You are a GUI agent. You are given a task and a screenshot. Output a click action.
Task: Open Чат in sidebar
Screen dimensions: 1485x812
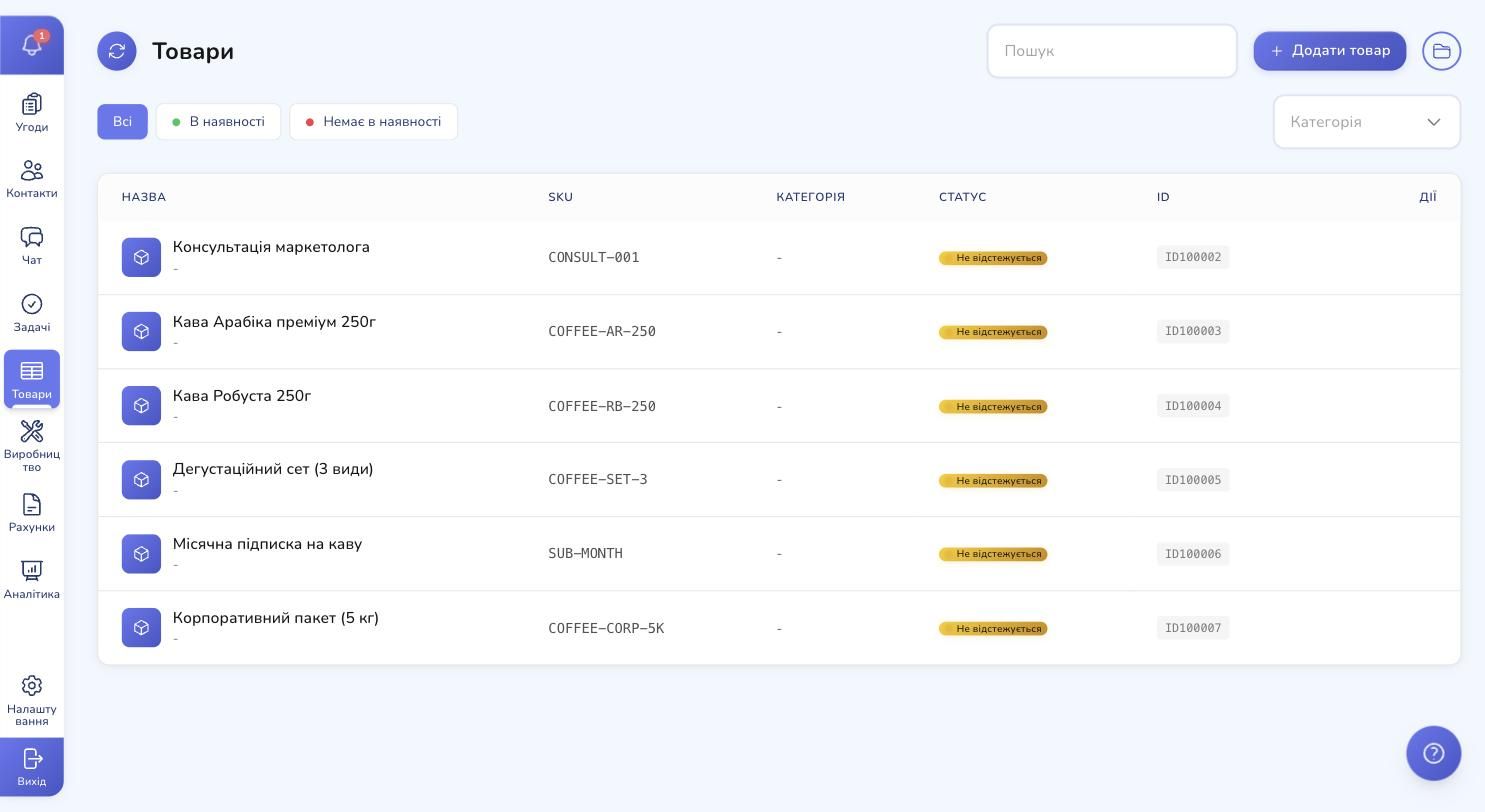[32, 246]
